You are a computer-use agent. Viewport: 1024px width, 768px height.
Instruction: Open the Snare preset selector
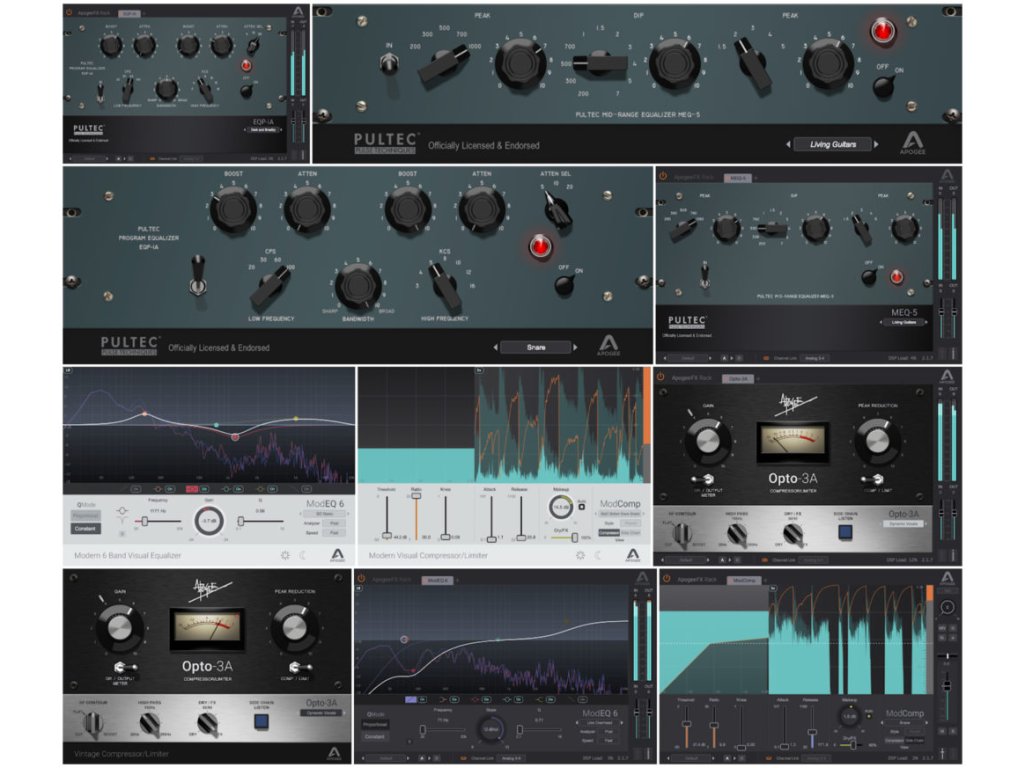pos(536,347)
